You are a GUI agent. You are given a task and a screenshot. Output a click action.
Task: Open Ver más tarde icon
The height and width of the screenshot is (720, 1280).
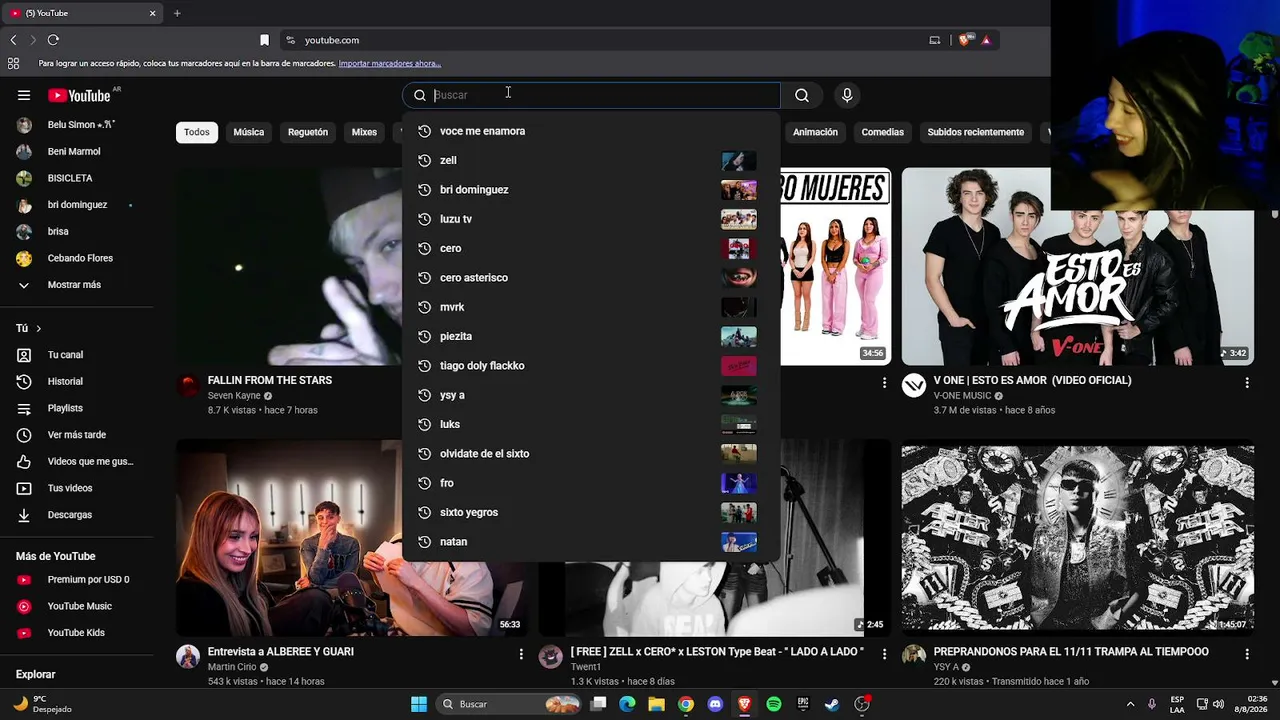tap(24, 435)
